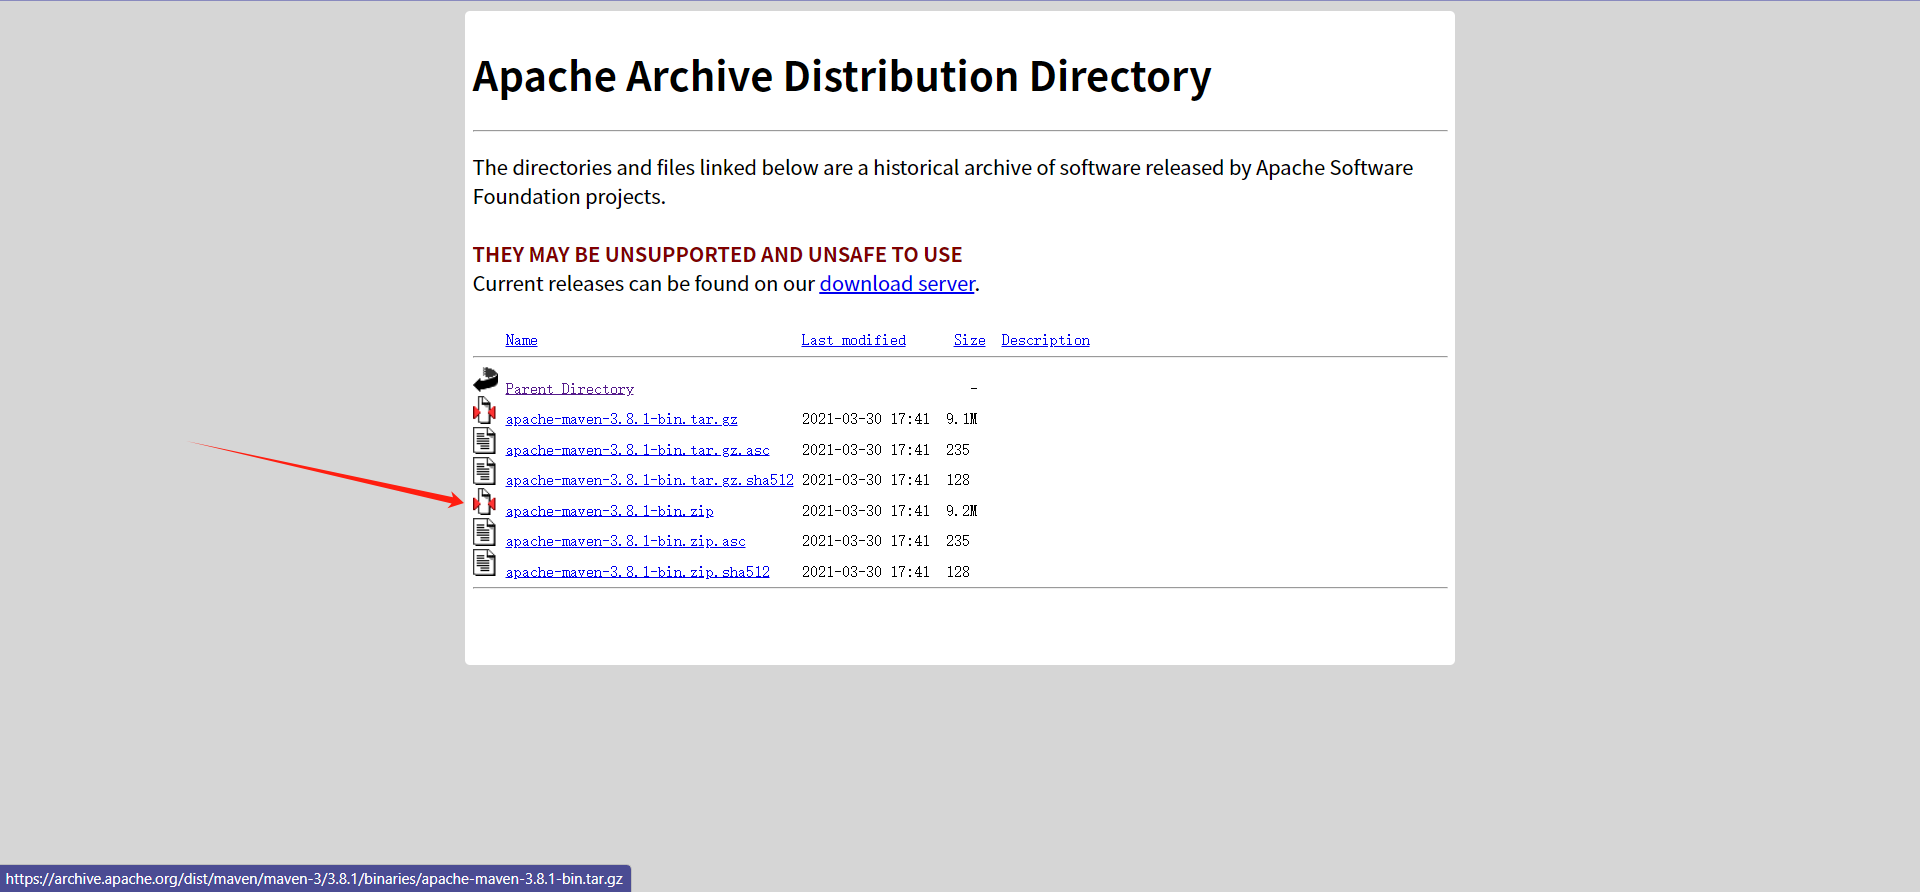Screen dimensions: 1920x892
Task: Click the date in the bin.zip row
Action: [x=865, y=511]
